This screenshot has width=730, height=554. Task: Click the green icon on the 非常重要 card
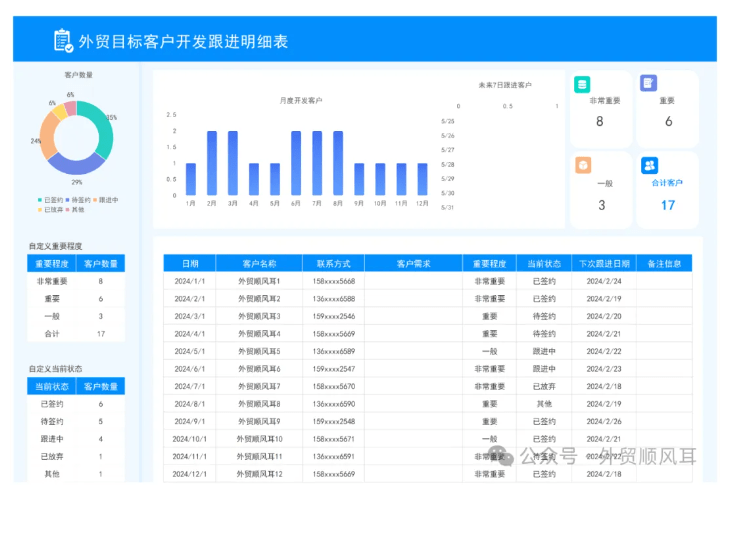[582, 85]
